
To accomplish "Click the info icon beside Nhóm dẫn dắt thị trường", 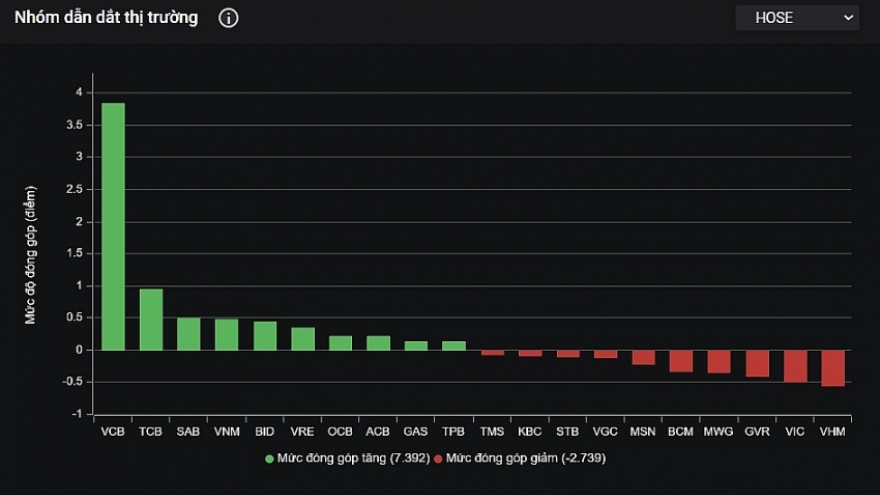I will [x=228, y=18].
